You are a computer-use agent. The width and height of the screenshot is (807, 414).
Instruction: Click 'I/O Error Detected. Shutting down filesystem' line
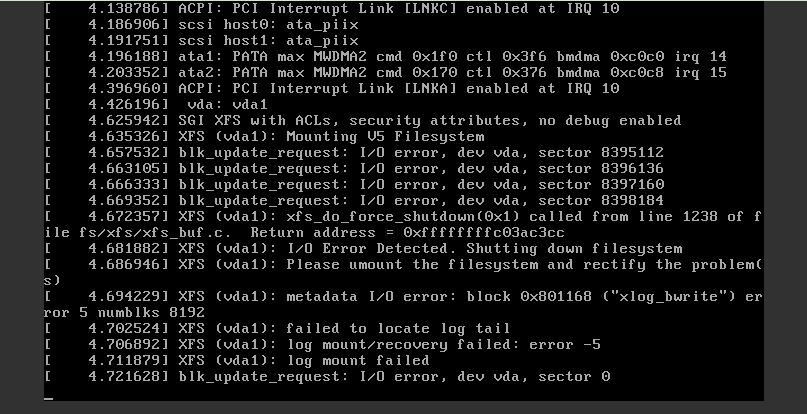point(363,249)
